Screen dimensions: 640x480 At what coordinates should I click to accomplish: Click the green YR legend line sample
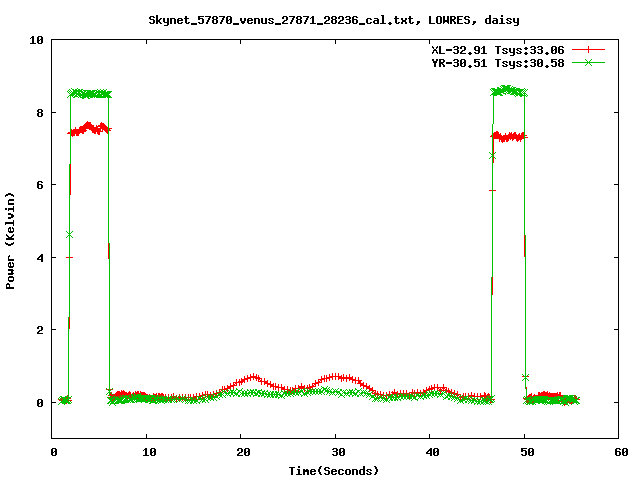(588, 62)
